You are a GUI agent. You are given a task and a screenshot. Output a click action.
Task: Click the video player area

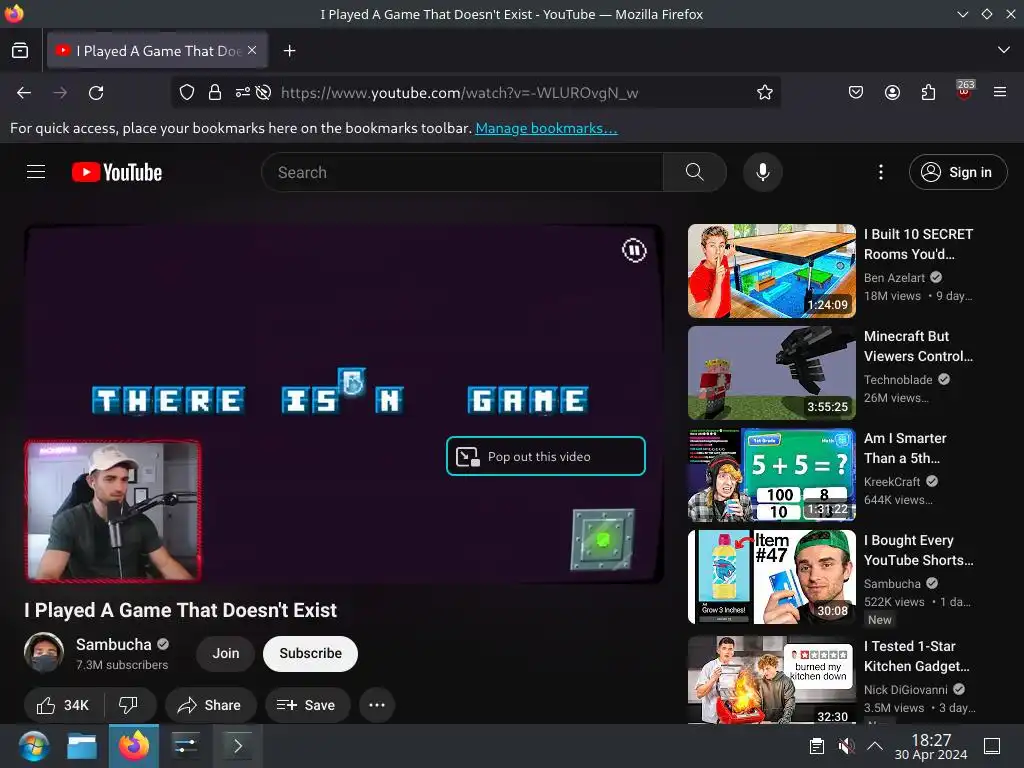click(x=344, y=404)
